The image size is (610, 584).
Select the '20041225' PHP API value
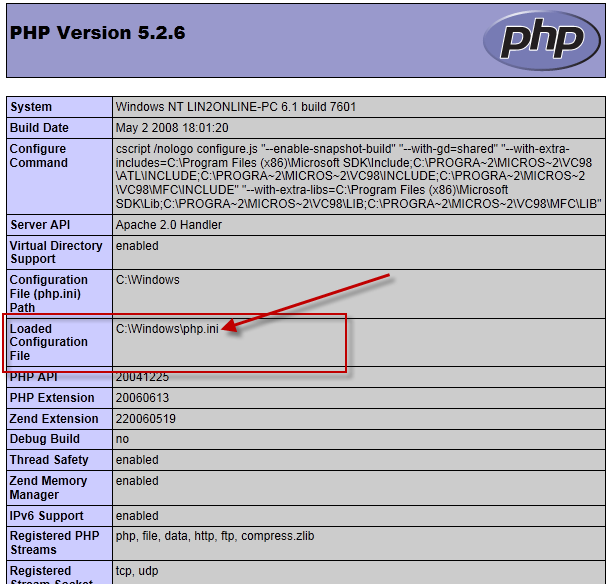[142, 377]
